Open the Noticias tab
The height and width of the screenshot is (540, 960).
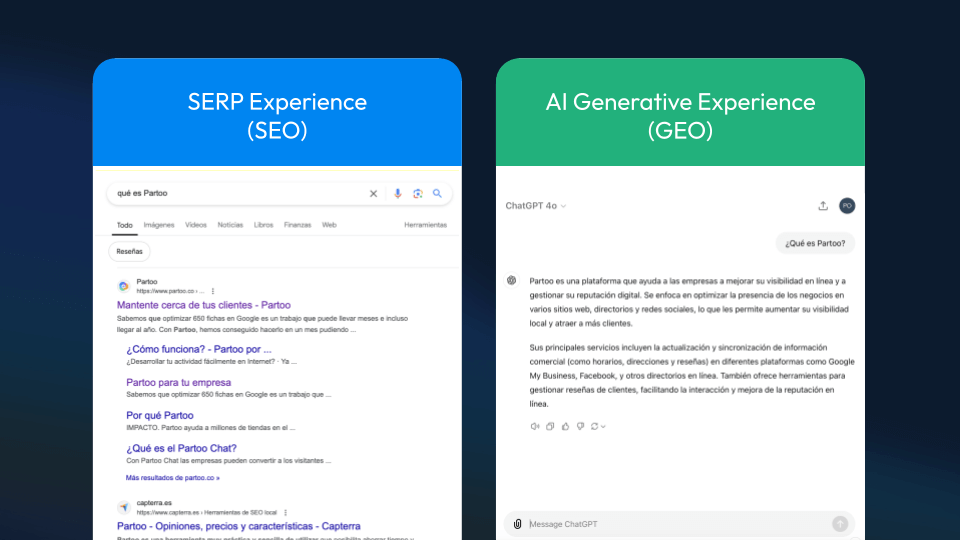[x=230, y=225]
